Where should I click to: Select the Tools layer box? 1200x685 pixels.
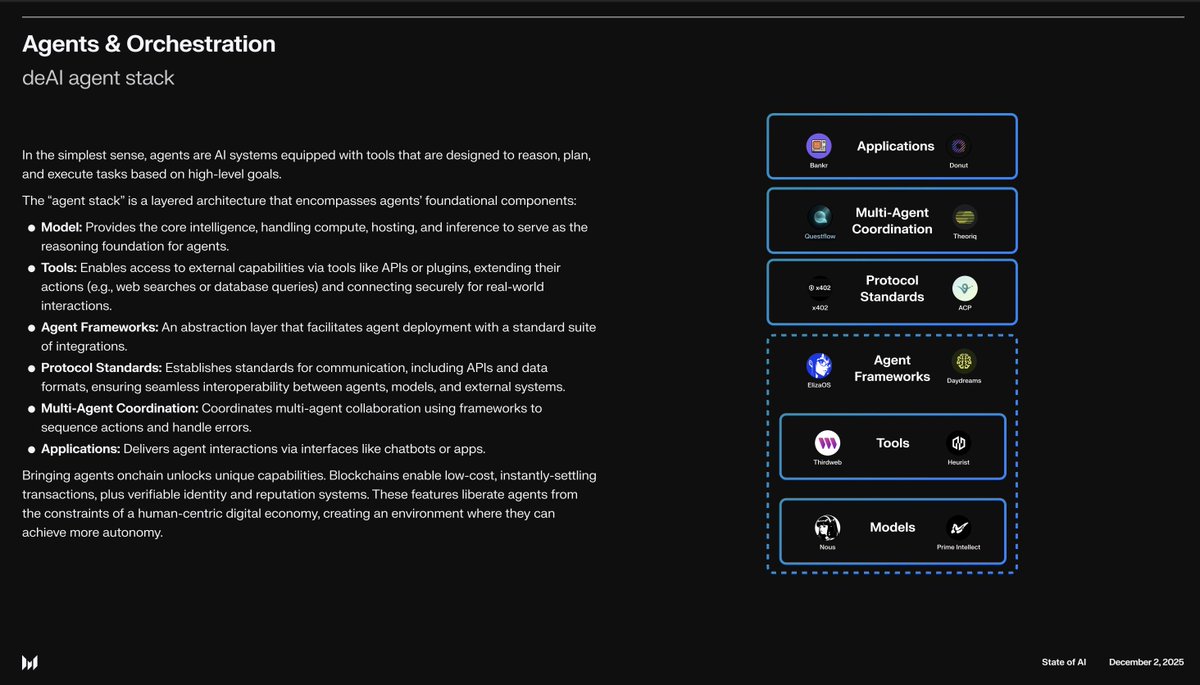click(x=892, y=443)
